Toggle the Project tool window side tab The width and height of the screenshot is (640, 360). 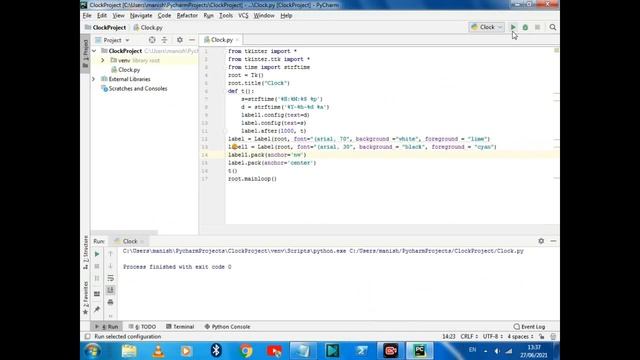coord(85,53)
